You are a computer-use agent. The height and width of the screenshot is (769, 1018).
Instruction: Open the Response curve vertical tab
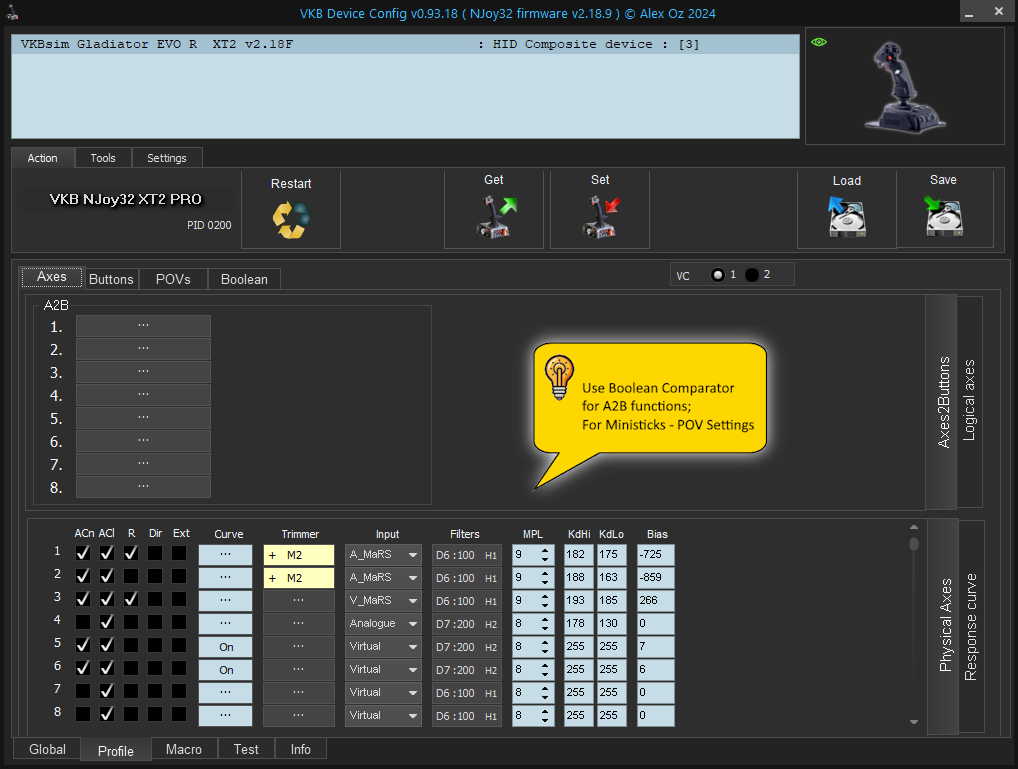click(971, 627)
